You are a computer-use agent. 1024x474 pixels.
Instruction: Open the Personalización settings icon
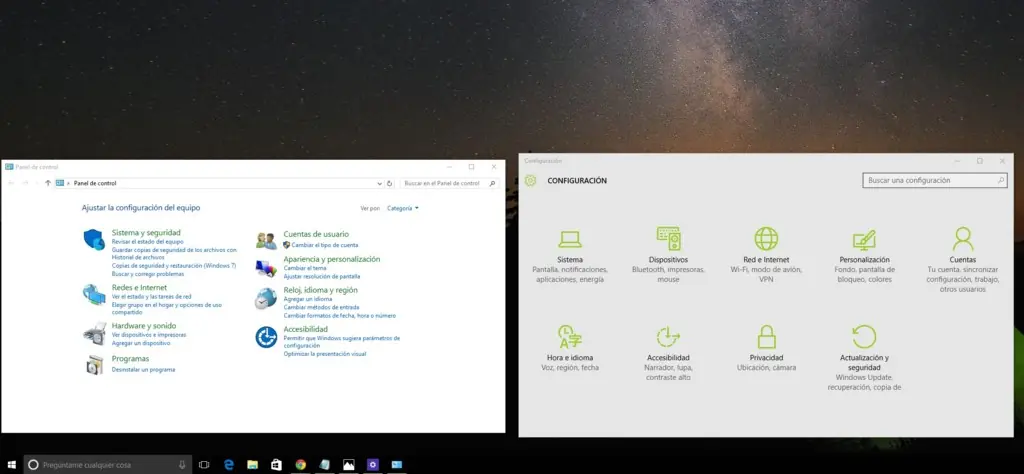(x=864, y=240)
